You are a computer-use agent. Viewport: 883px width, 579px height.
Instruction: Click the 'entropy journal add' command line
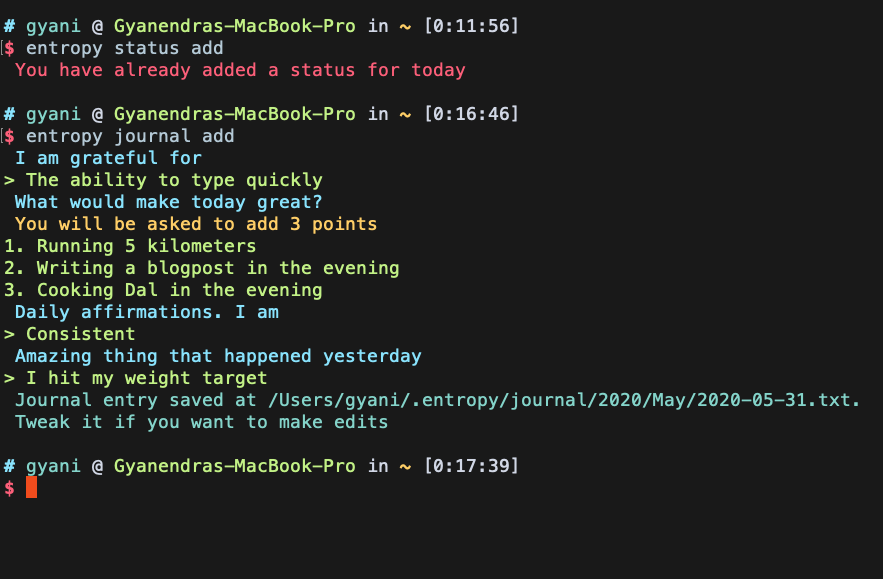coord(130,136)
